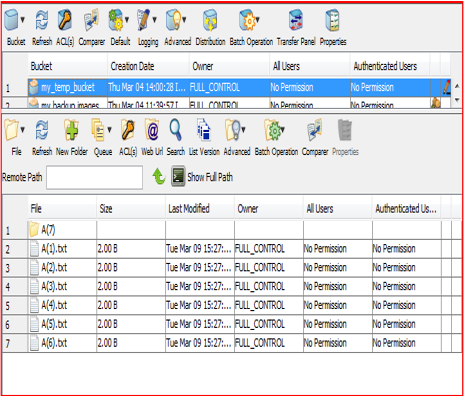Click row number 7 in file list
This screenshot has width=464, height=396.
(x=15, y=343)
